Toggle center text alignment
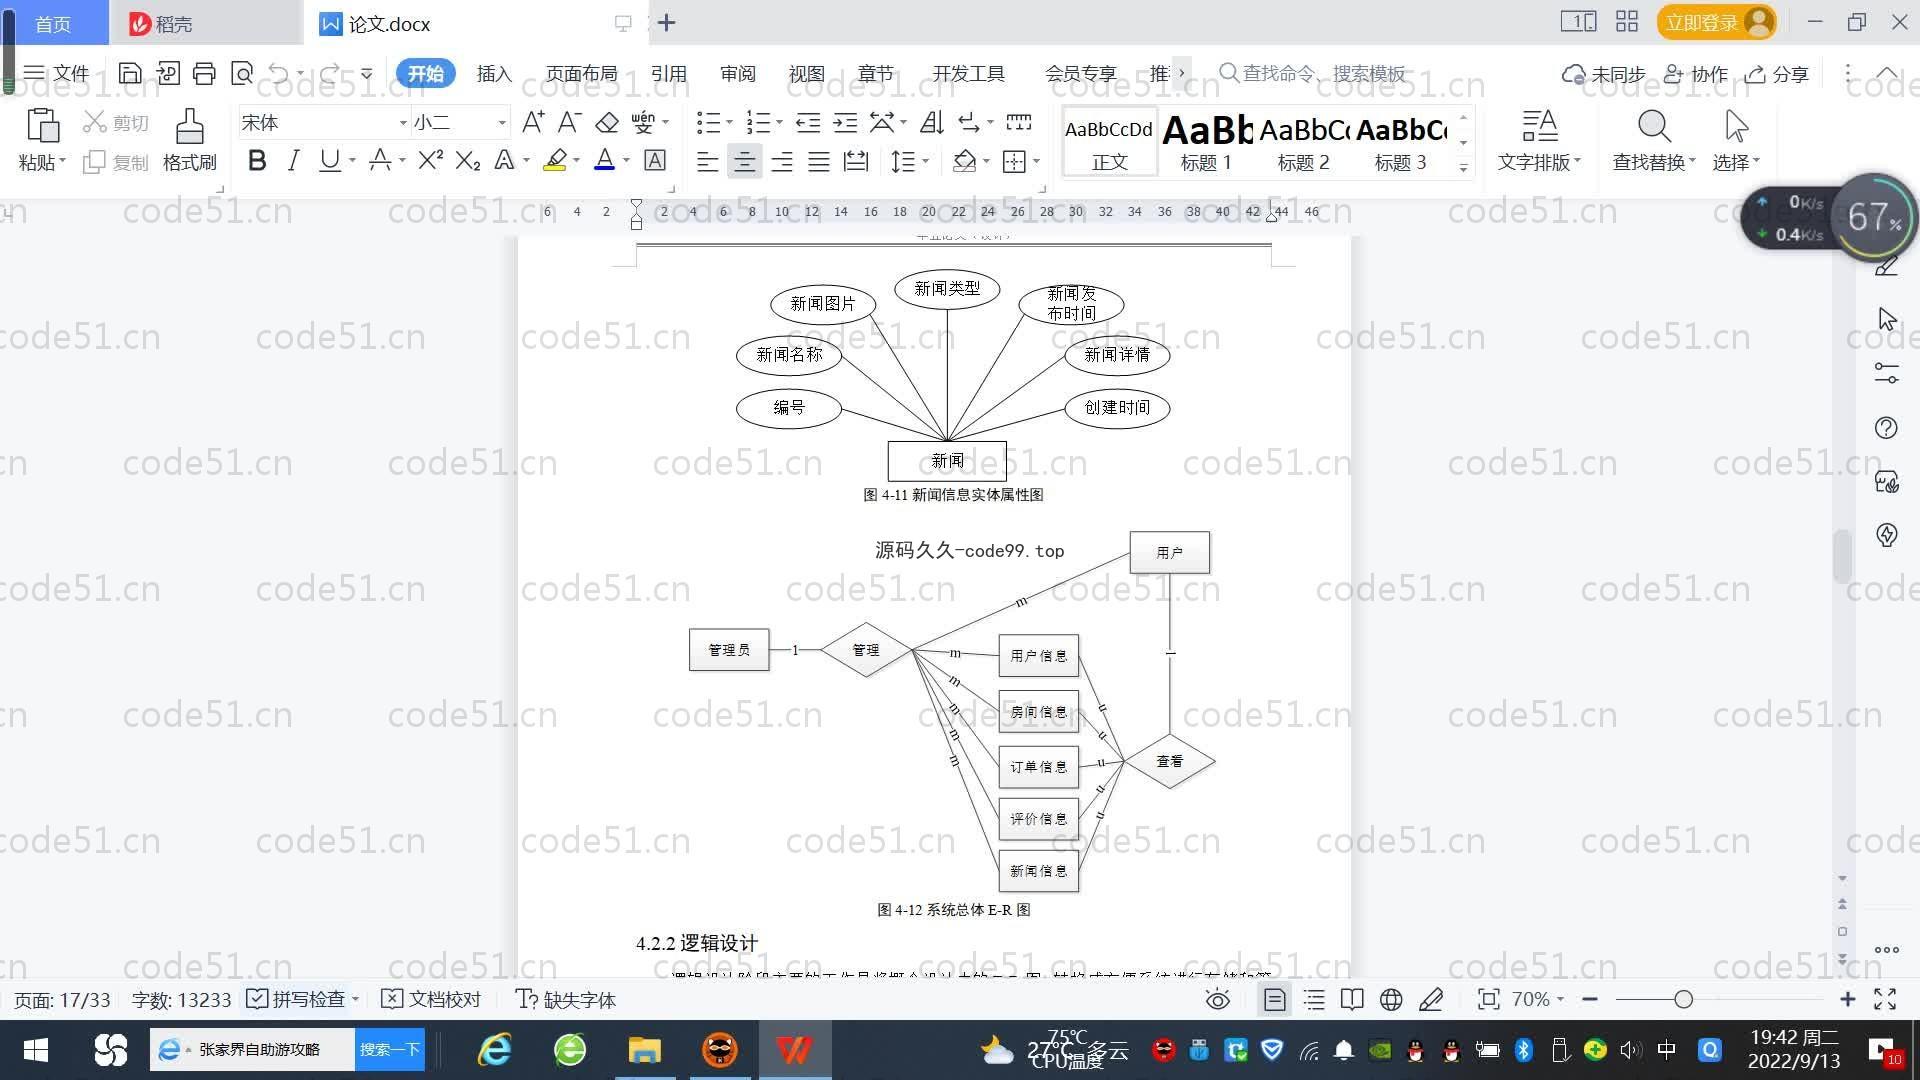Screen dimensions: 1920x1080 744,161
